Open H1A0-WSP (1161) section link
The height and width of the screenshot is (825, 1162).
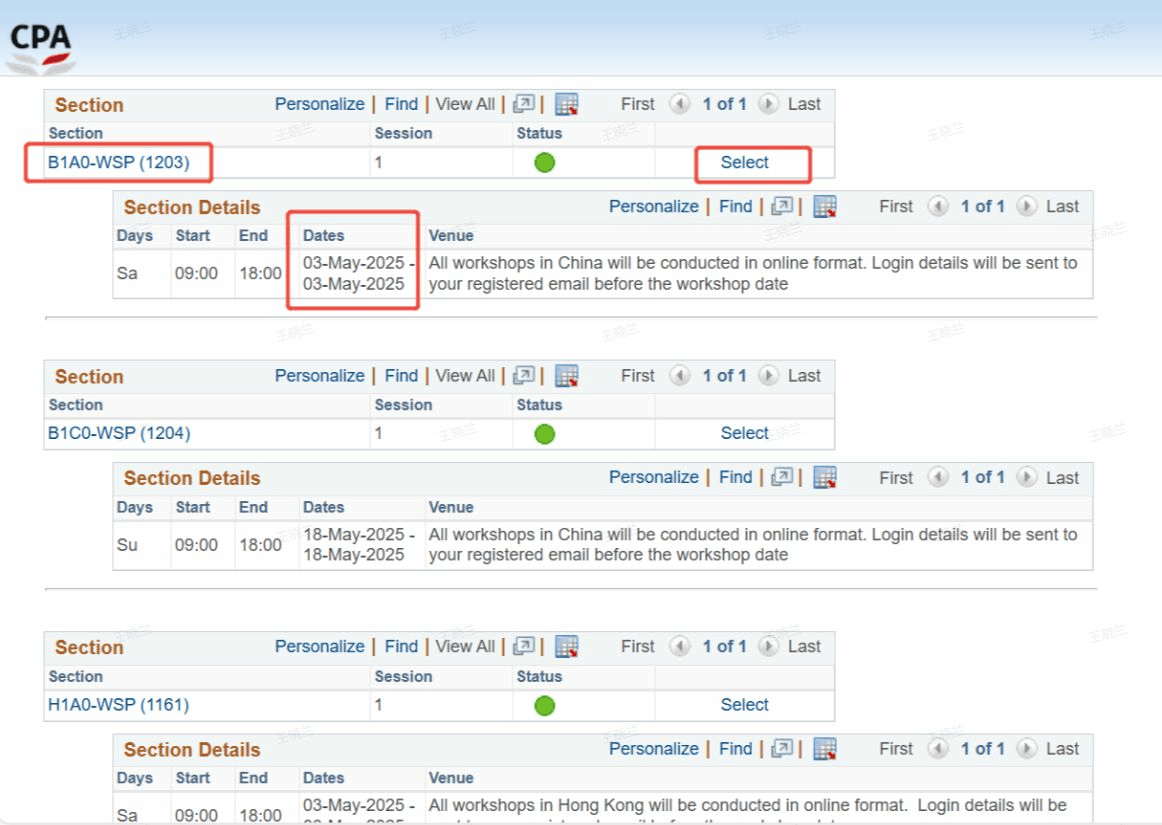pos(118,705)
